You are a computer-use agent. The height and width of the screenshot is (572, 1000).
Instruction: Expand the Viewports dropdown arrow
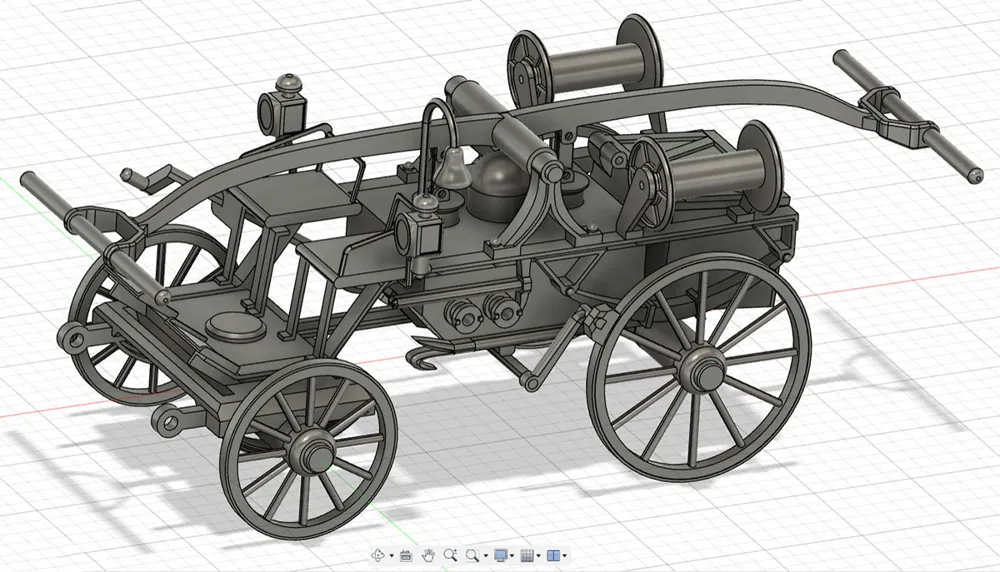(564, 555)
